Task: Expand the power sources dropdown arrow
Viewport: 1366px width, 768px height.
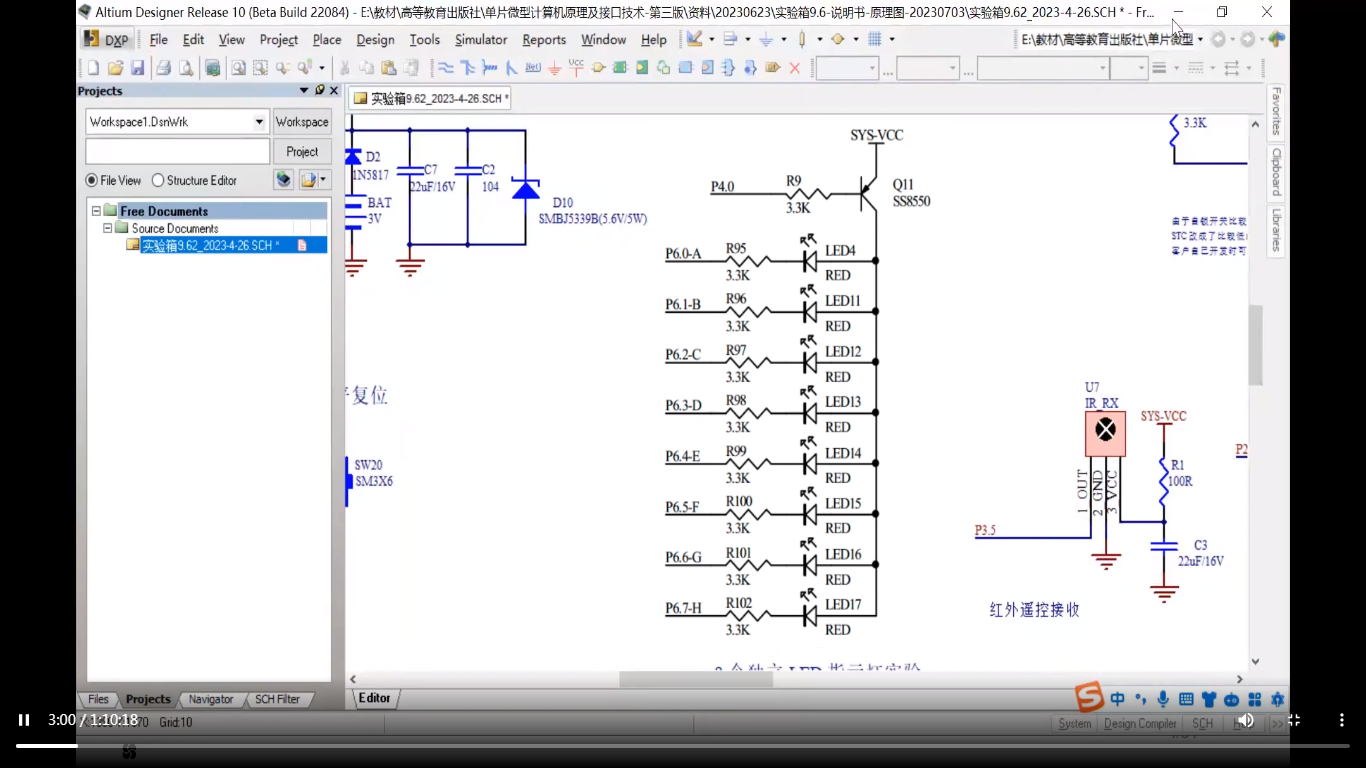Action: click(x=783, y=40)
